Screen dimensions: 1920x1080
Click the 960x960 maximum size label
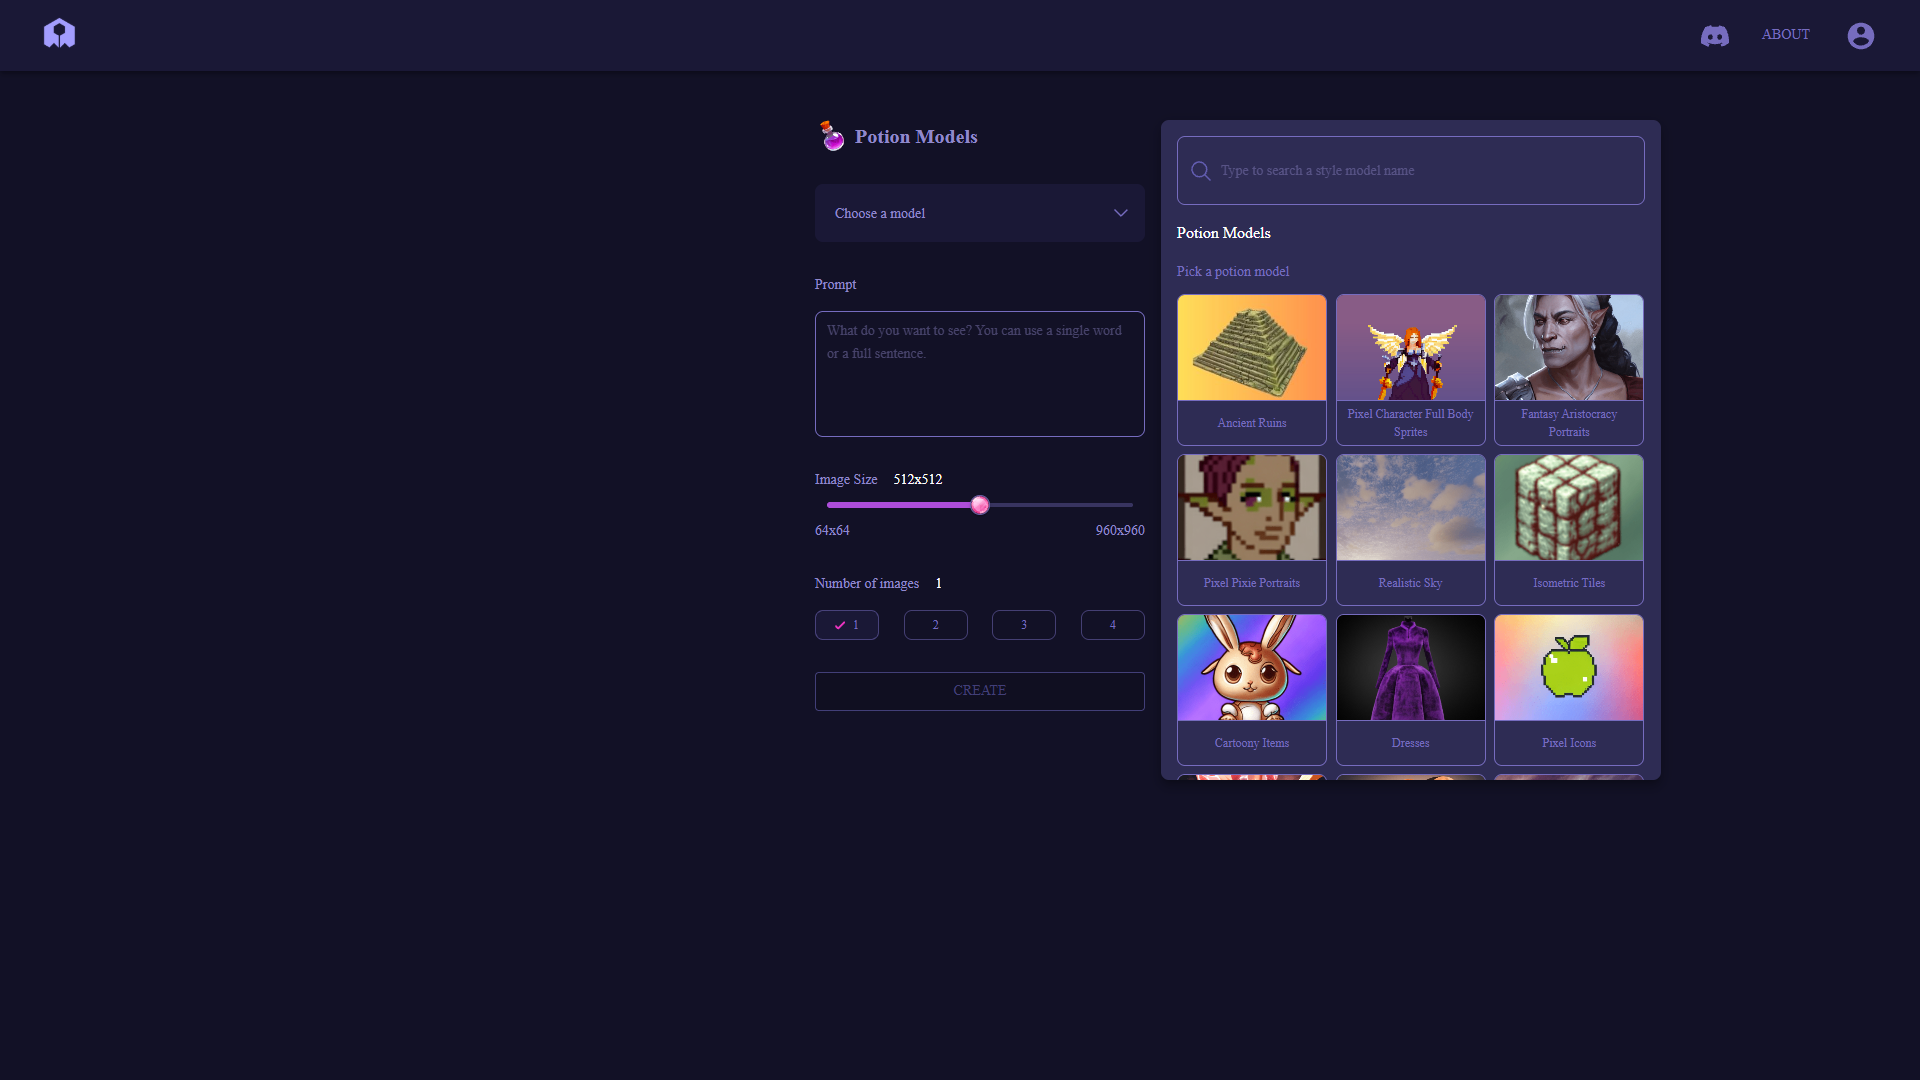[x=1120, y=531]
